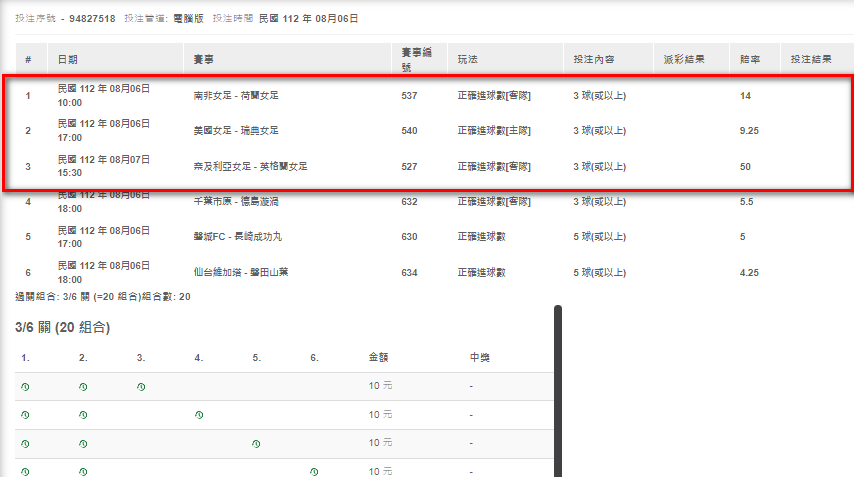Click the 金額 column header in combinations table
Image resolution: width=854 pixels, height=477 pixels.
coord(379,357)
